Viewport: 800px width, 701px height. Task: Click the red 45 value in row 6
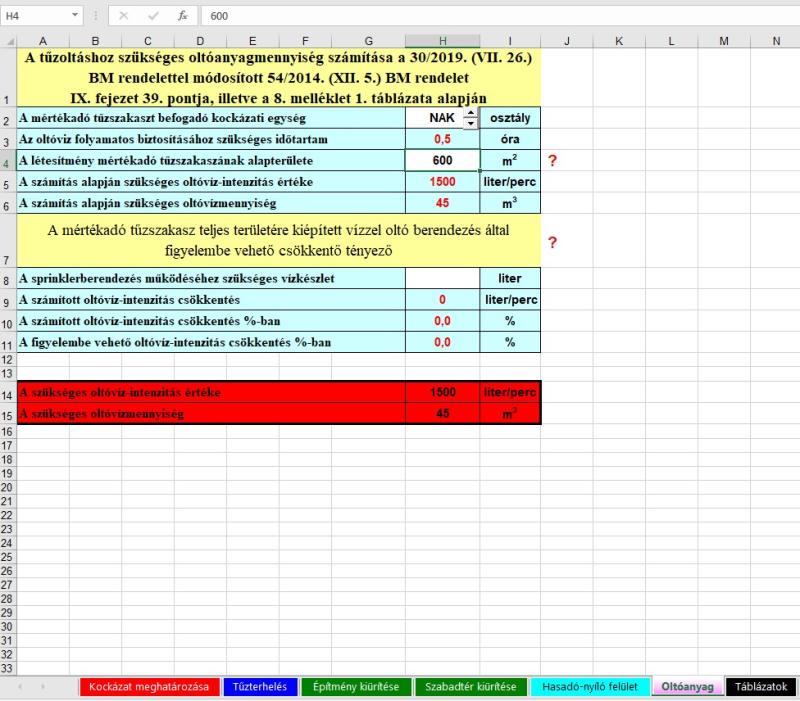[442, 203]
